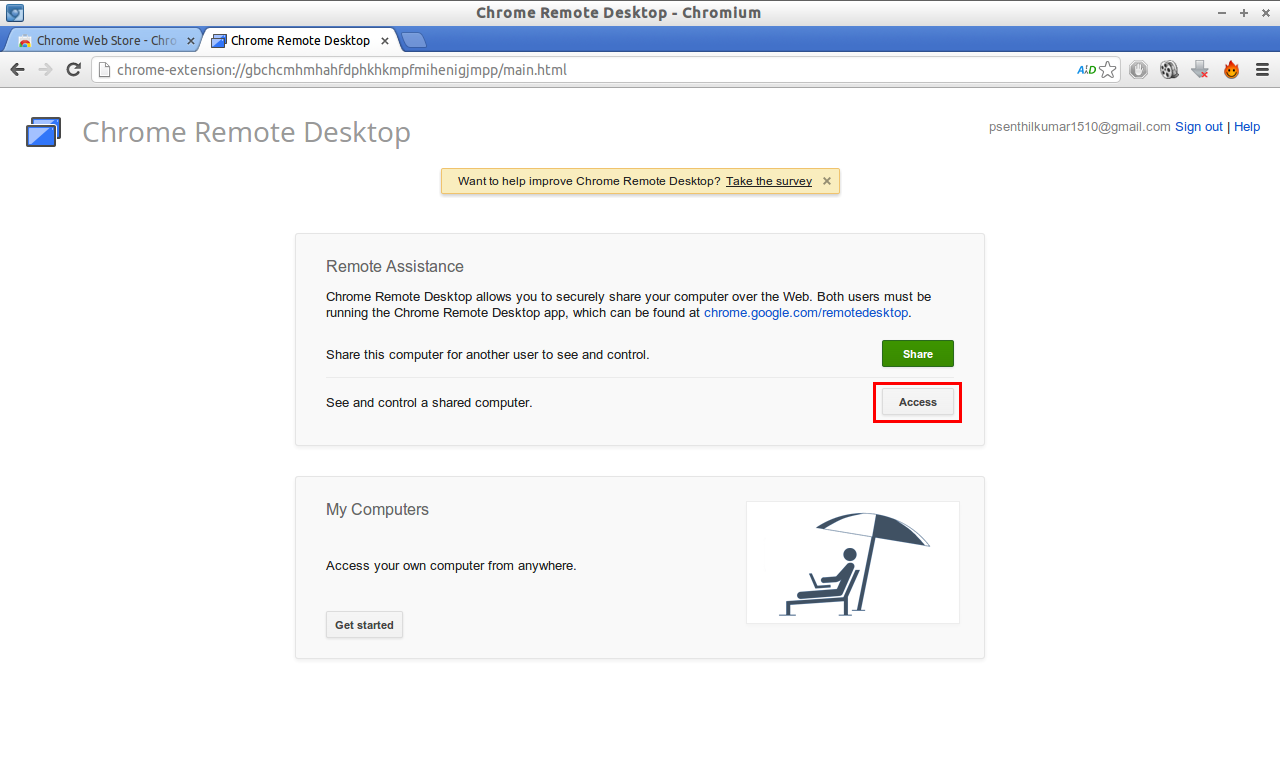Click the forward navigation arrow
Viewport: 1280px width, 774px height.
pyautogui.click(x=45, y=70)
